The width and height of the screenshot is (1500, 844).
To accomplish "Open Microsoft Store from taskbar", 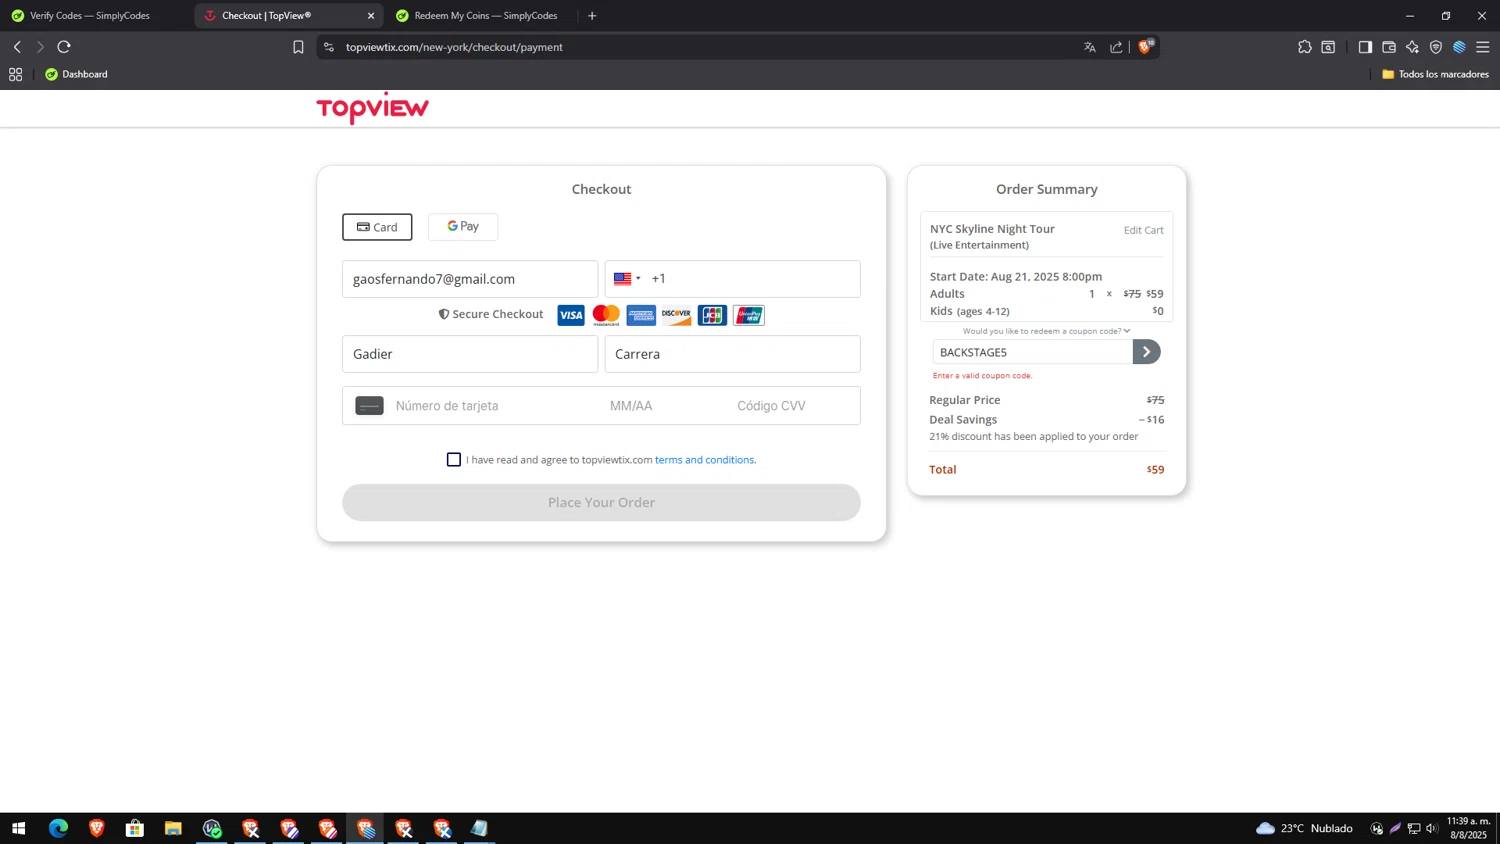I will (x=135, y=828).
